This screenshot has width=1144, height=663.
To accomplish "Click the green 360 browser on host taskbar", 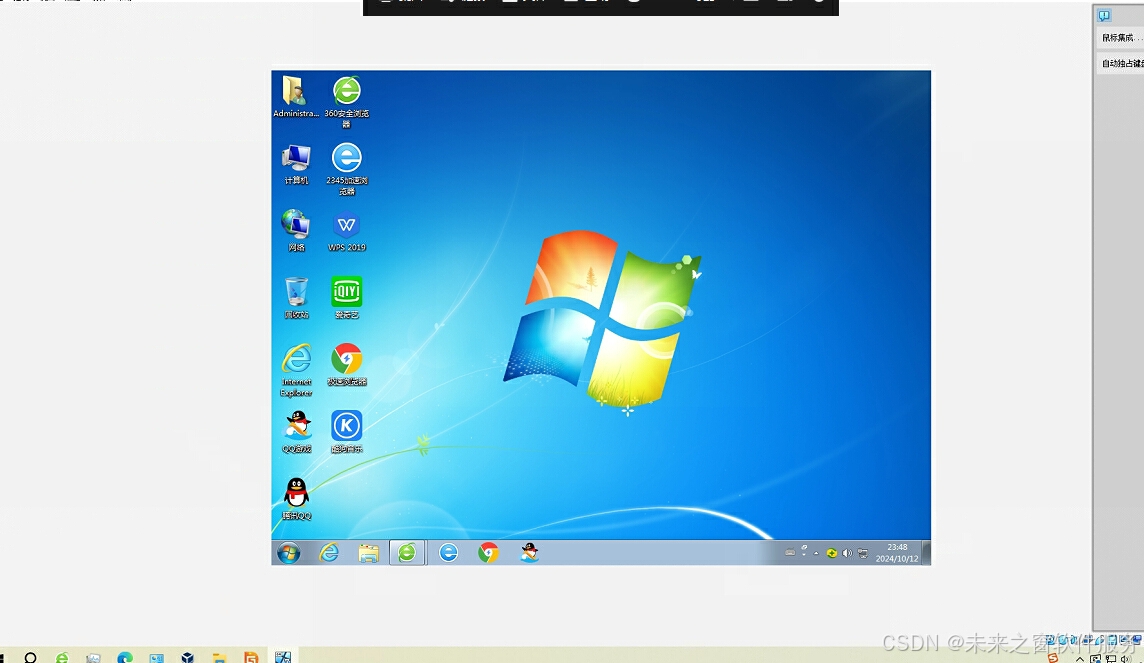I will (x=62, y=658).
